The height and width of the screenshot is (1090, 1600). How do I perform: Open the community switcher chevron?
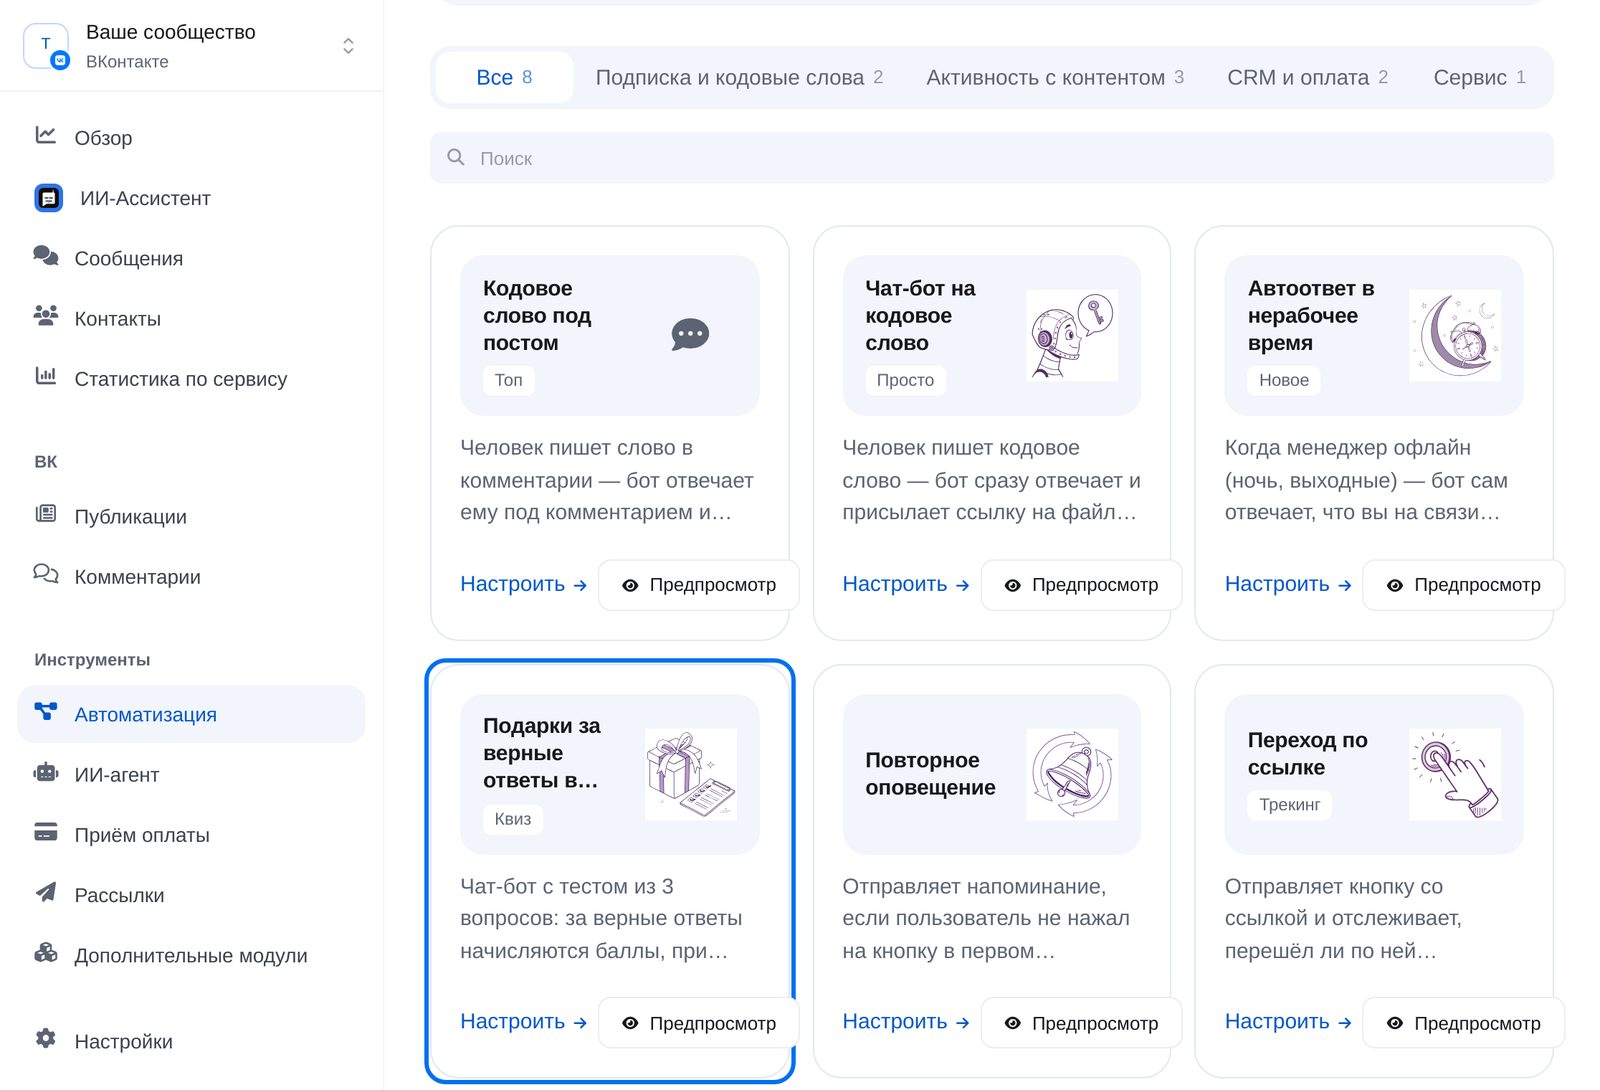(348, 46)
